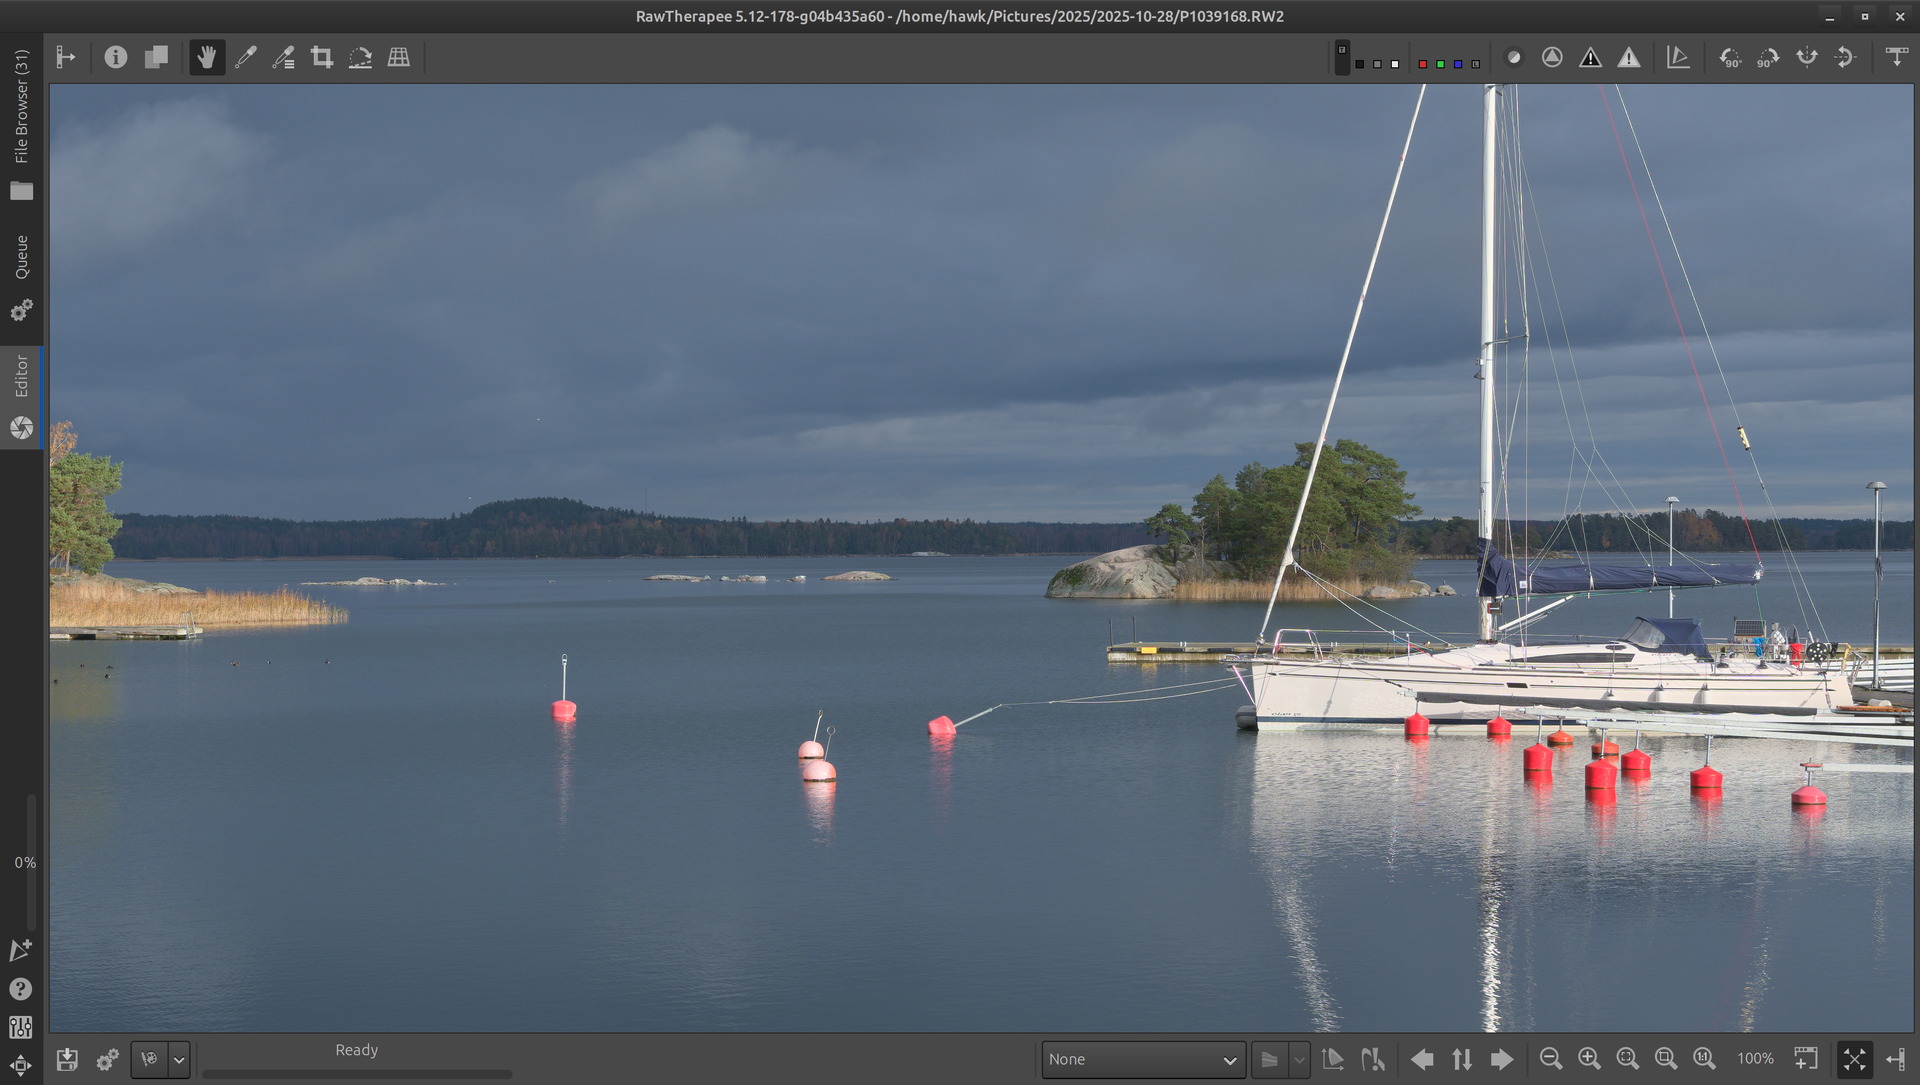Select the white balance picker tool
The image size is (1920, 1085).
[x=245, y=58]
